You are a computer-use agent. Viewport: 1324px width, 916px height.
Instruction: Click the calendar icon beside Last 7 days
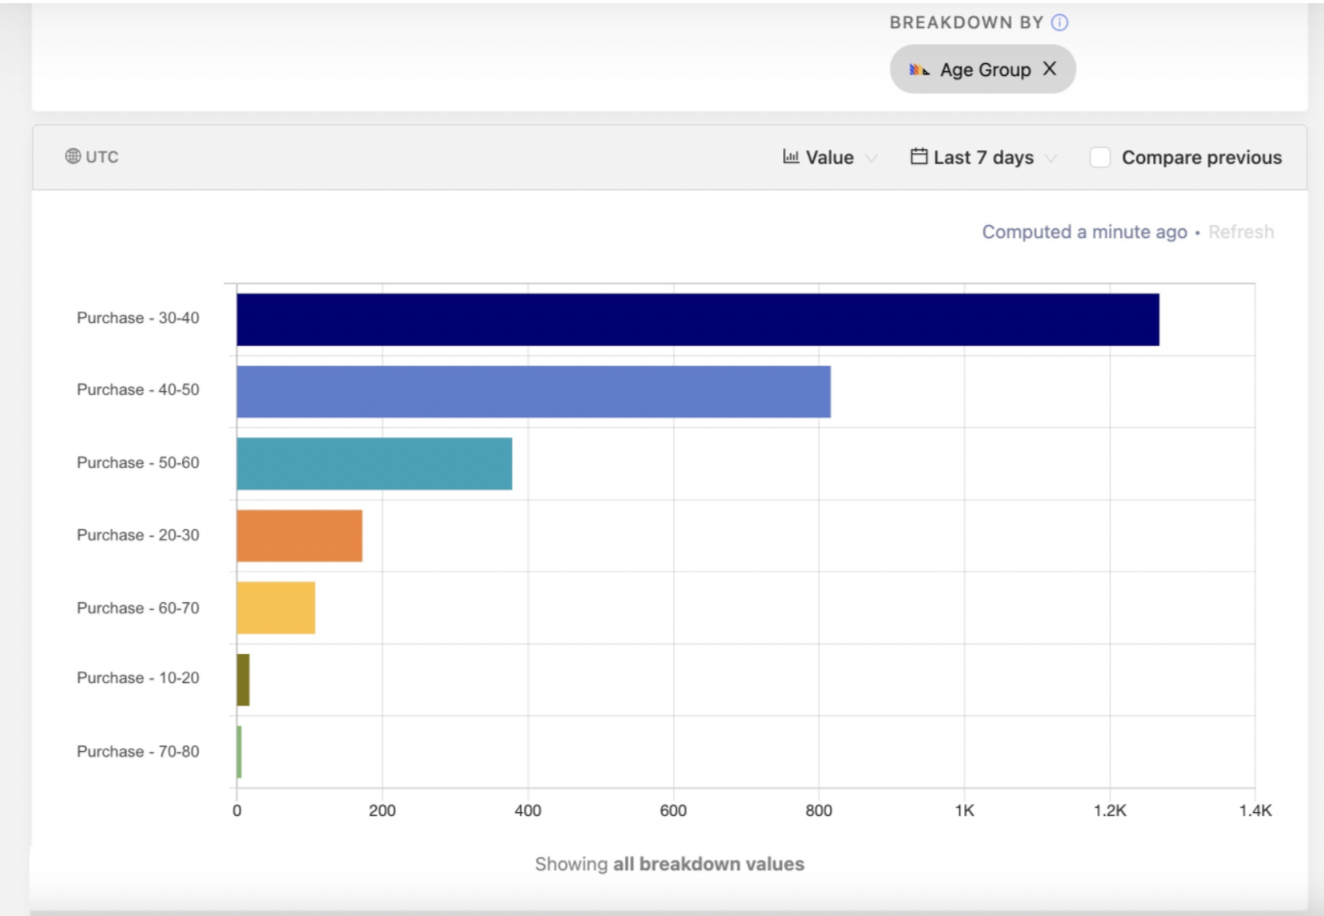(x=918, y=157)
